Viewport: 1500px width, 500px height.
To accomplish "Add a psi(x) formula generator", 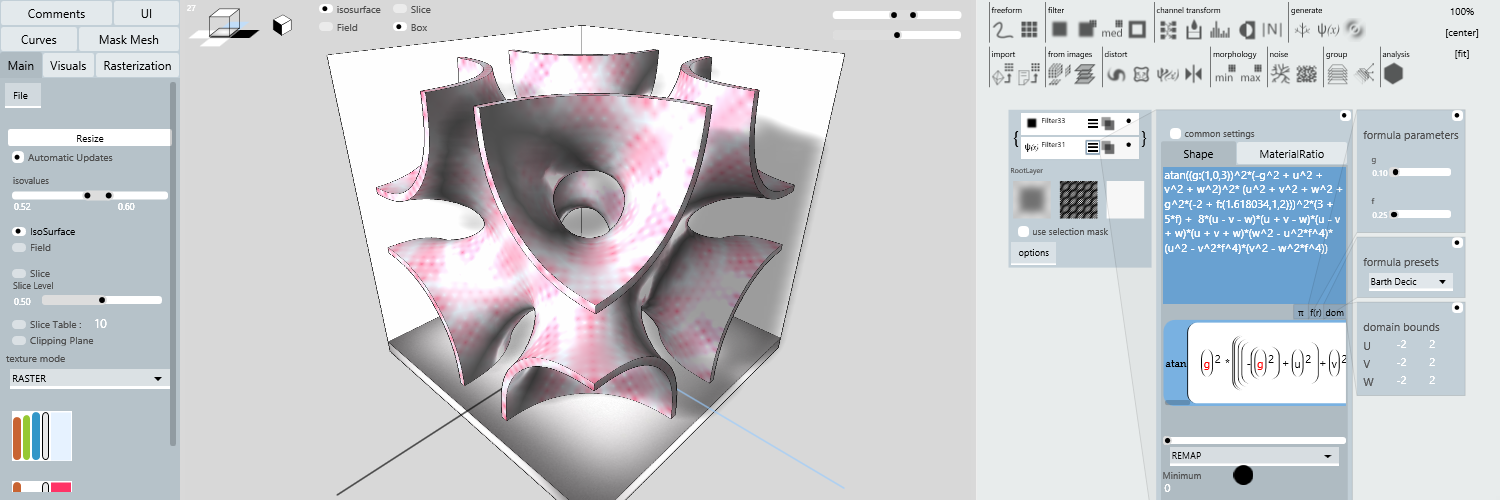I will click(x=1328, y=30).
